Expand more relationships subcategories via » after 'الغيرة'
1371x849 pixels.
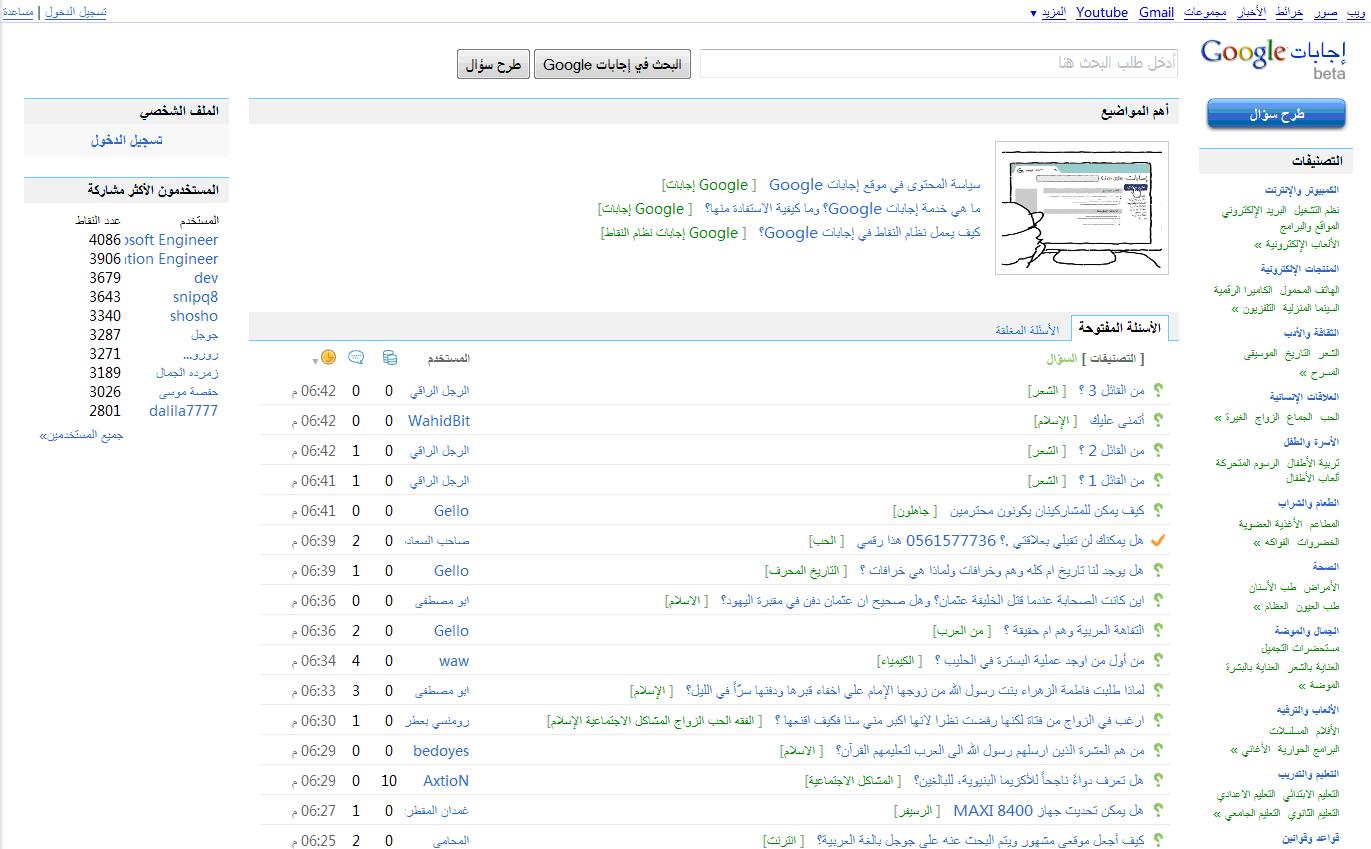pyautogui.click(x=1217, y=417)
